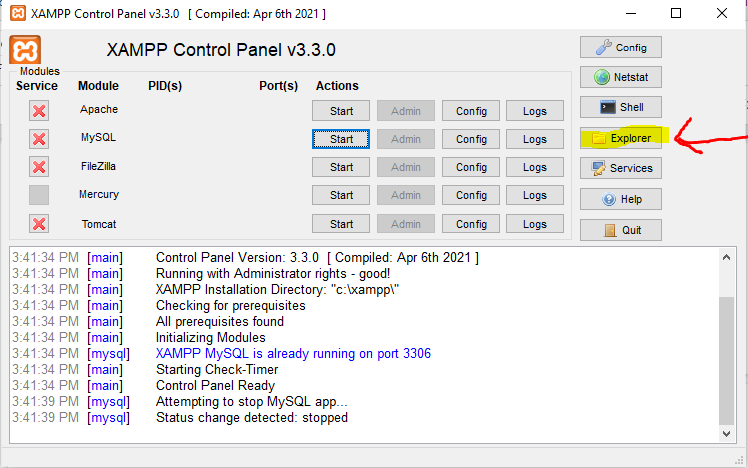This screenshot has width=748, height=468.
Task: Click the 'Tomcat' module name
Action: pyautogui.click(x=99, y=224)
